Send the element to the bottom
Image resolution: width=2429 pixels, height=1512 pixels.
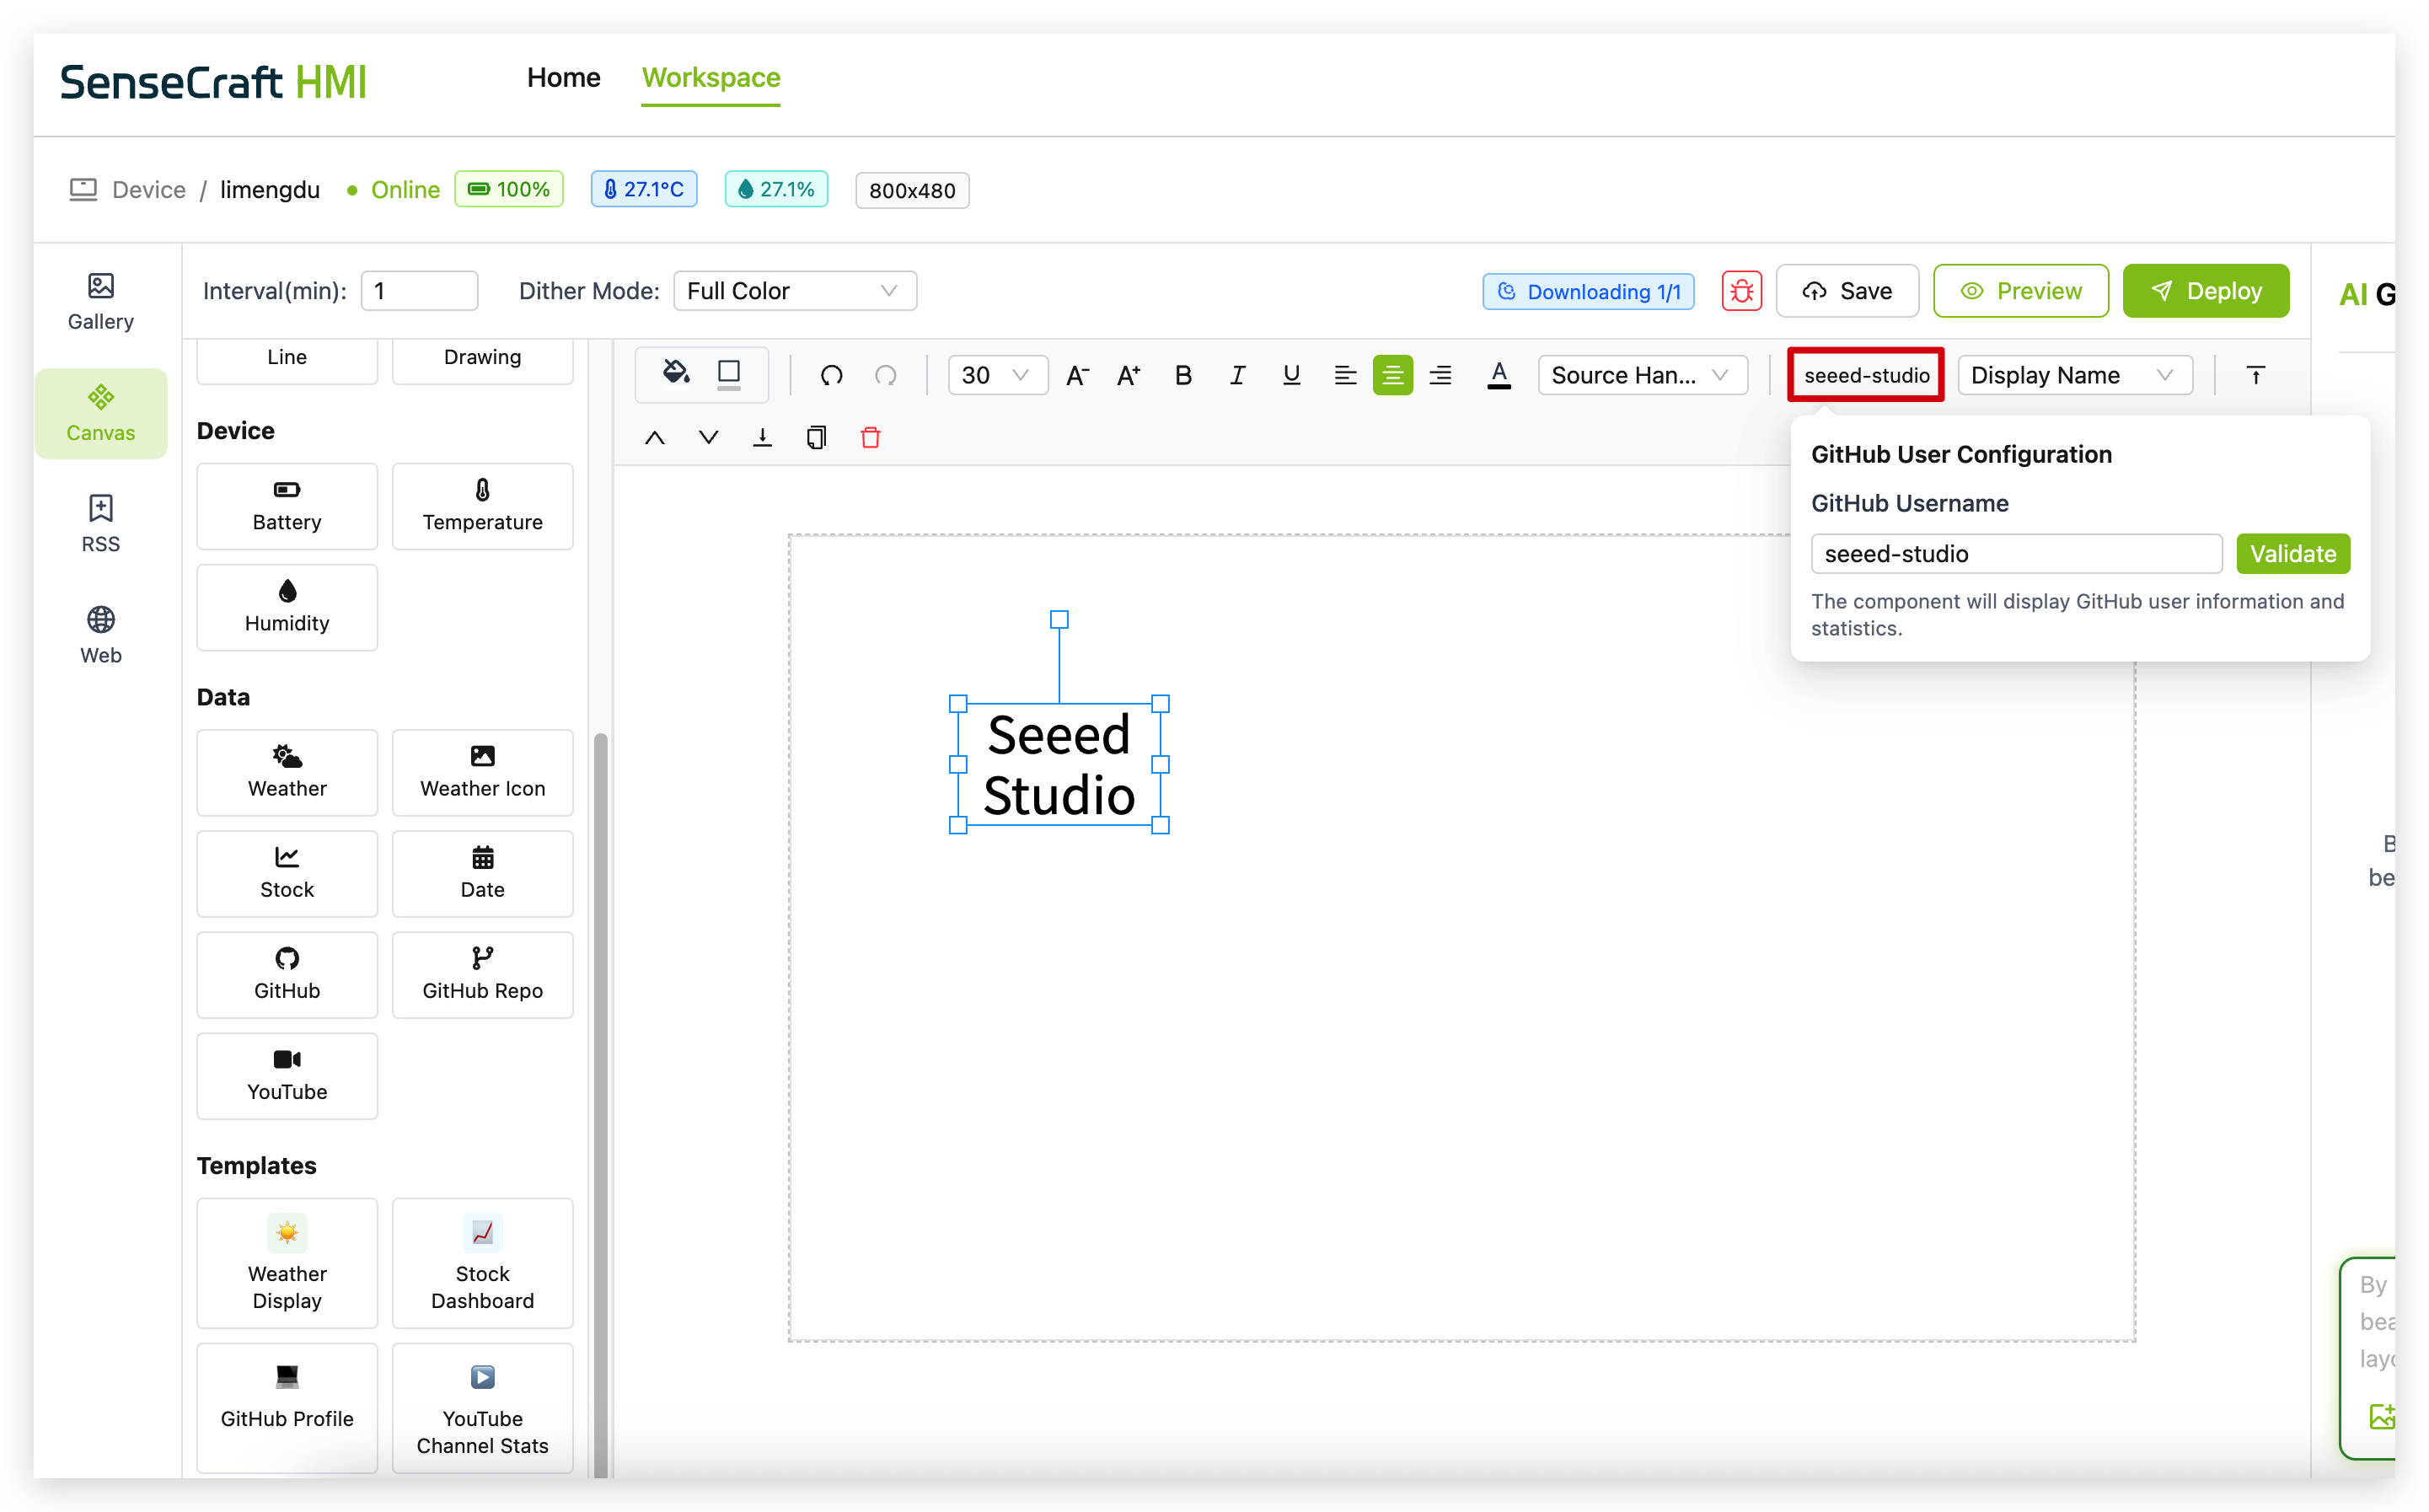[x=762, y=437]
